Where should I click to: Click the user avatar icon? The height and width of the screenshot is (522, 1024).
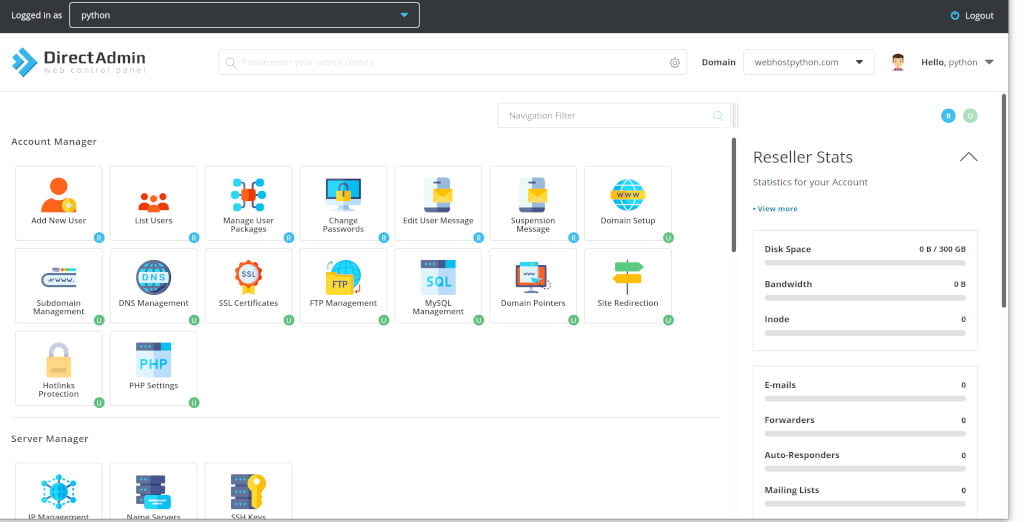coord(898,62)
